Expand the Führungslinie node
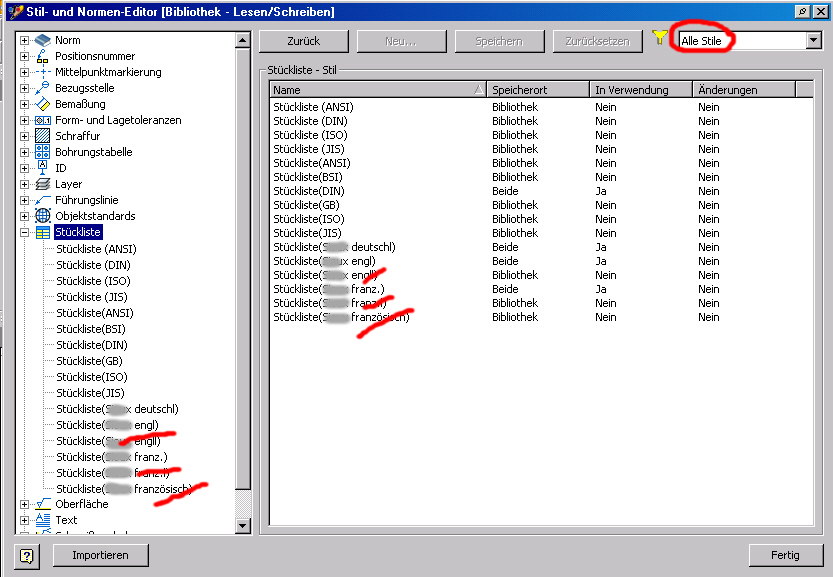The height and width of the screenshot is (577, 833). [24, 200]
